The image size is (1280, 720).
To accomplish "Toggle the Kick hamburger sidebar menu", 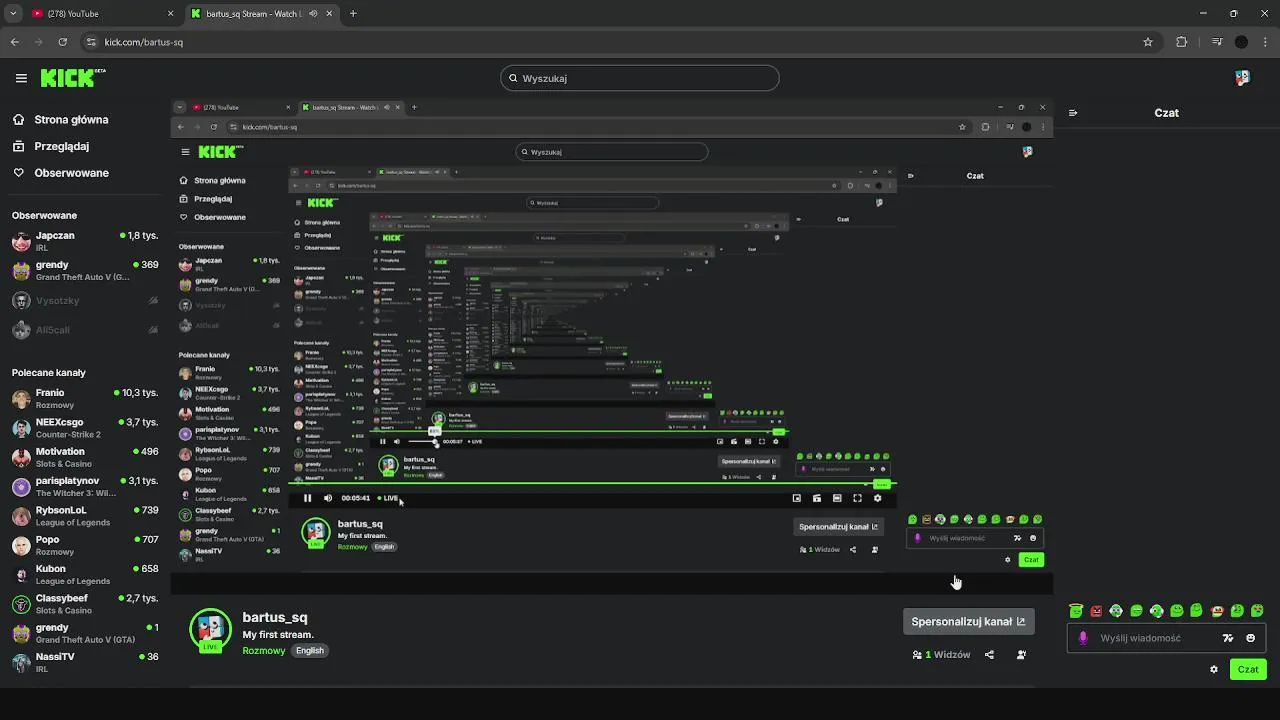I will coord(21,78).
